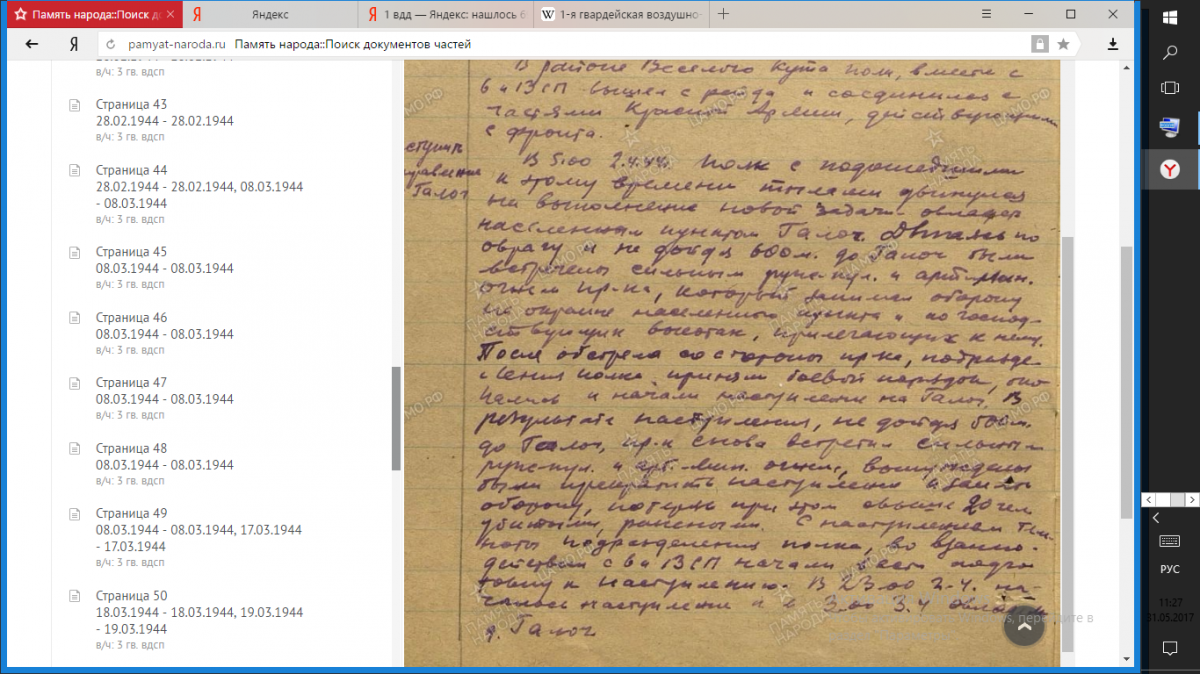
Task: Open Страница 46 document
Action: (131, 317)
